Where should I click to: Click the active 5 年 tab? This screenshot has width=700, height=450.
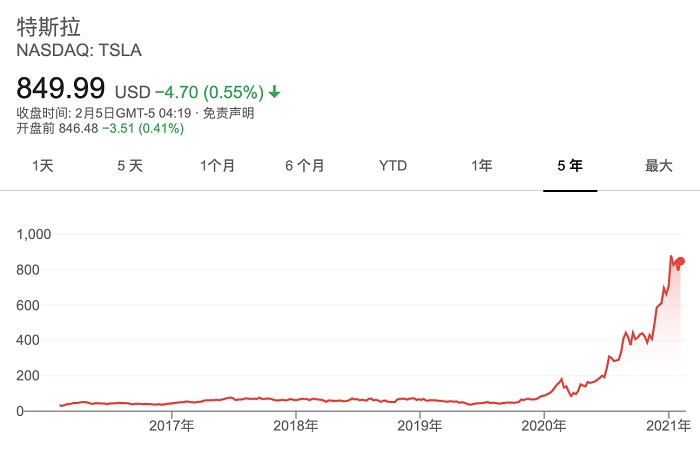coord(570,166)
